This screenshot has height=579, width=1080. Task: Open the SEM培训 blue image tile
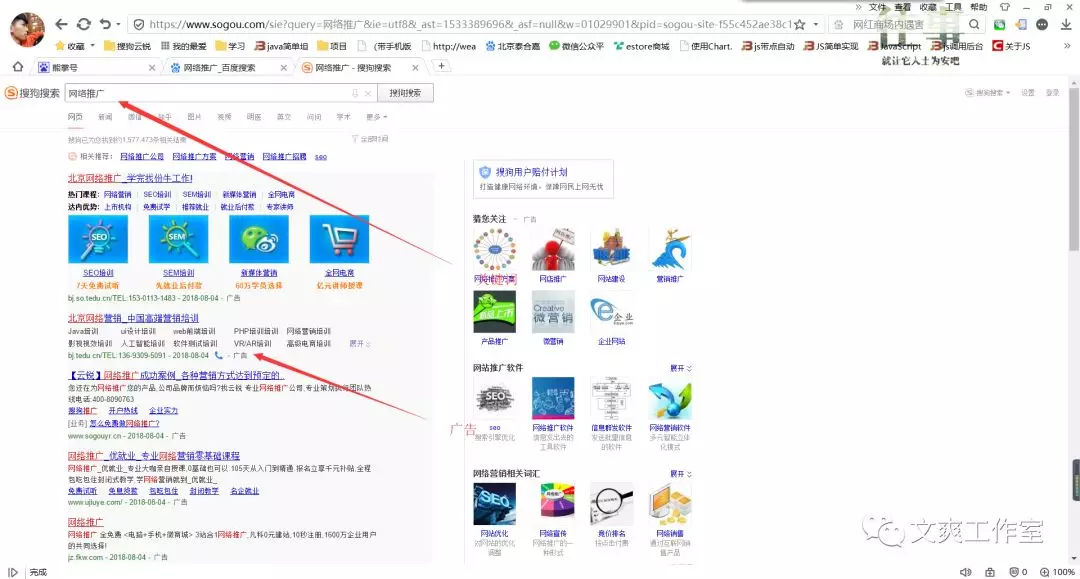178,239
